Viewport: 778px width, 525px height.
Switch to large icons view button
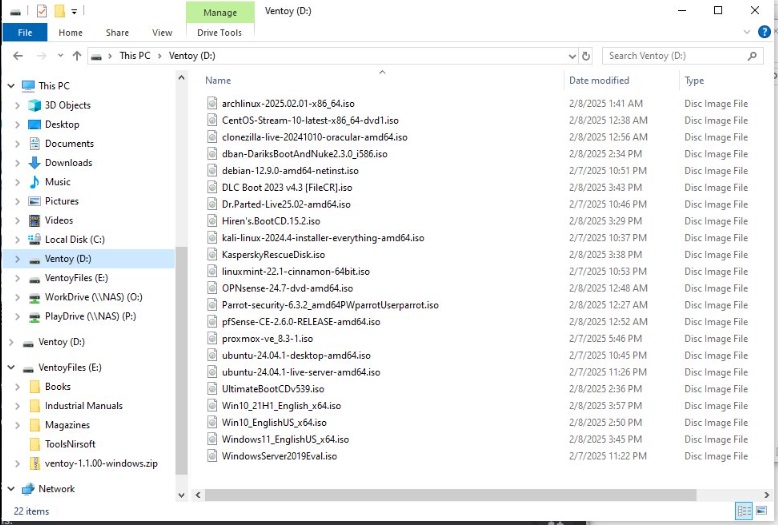(x=761, y=511)
